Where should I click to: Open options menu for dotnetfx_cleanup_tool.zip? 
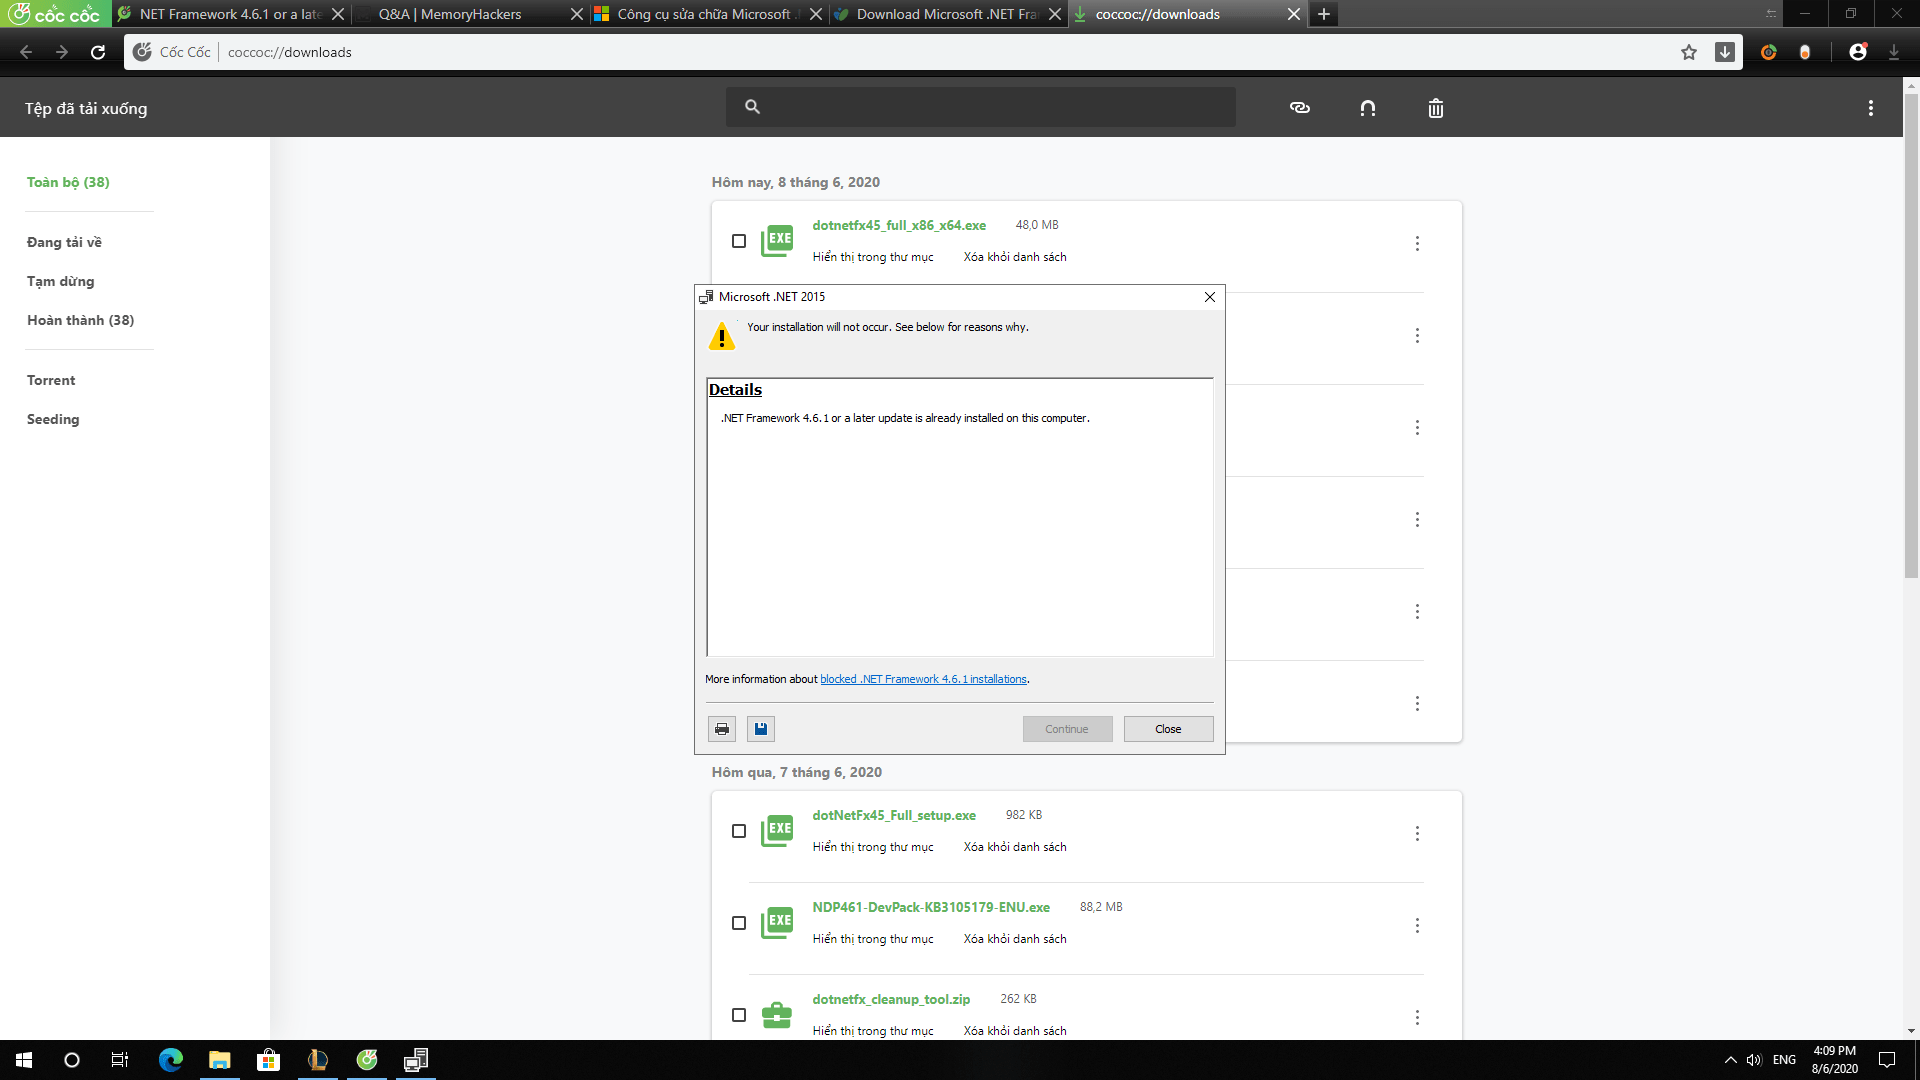(1417, 1017)
